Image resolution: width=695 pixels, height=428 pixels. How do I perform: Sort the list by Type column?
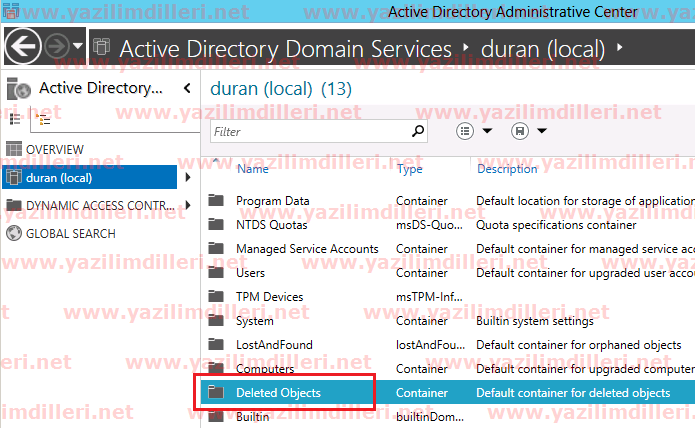410,169
